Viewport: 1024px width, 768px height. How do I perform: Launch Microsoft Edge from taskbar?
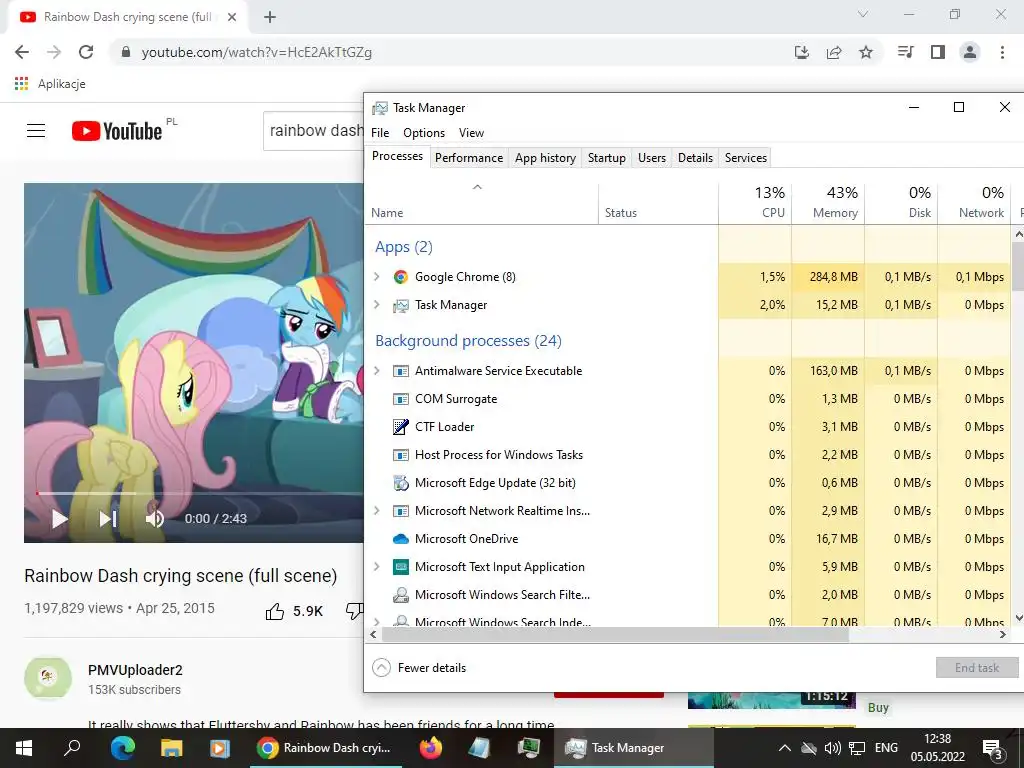[x=122, y=748]
